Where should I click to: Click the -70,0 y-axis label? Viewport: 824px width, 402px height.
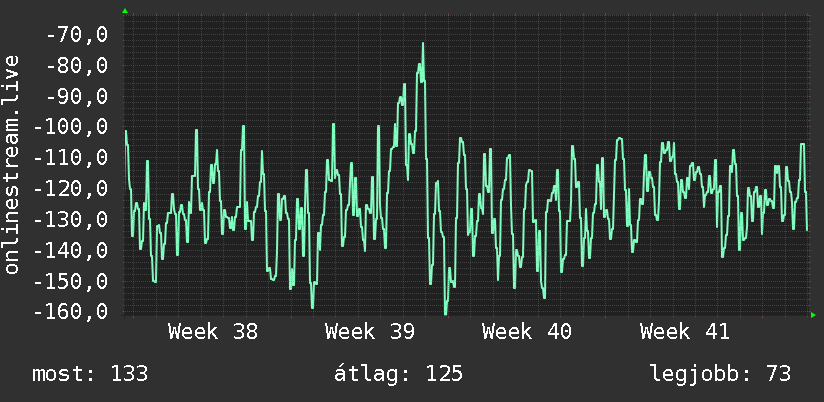(x=77, y=36)
